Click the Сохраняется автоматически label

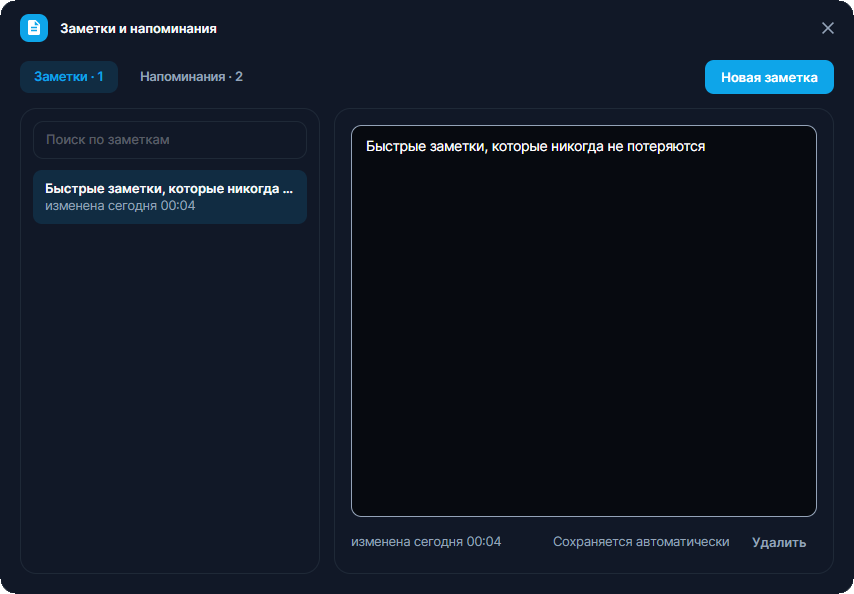(641, 542)
